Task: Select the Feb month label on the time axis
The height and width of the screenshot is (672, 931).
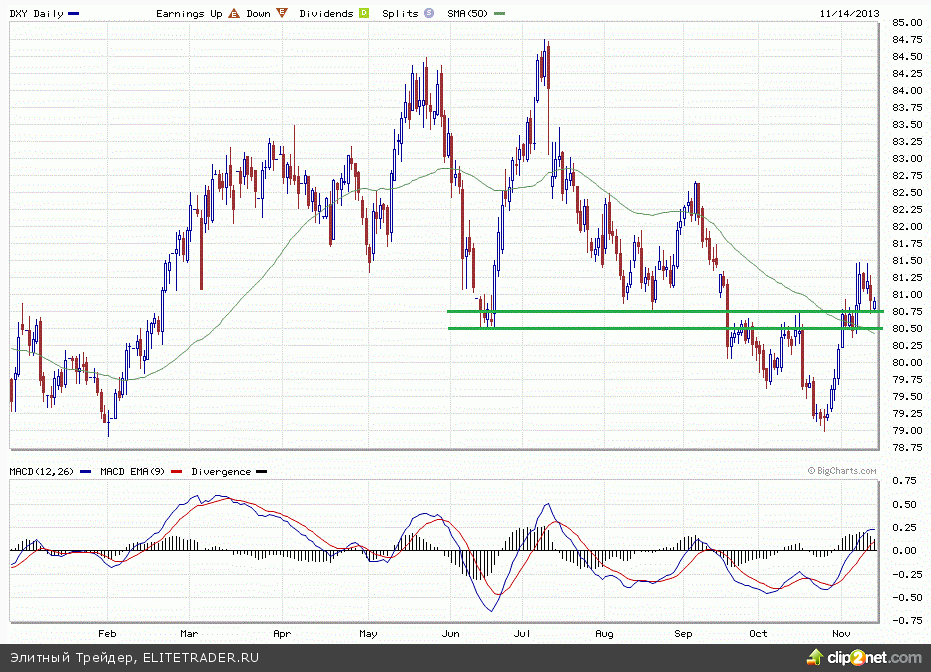Action: tap(107, 633)
